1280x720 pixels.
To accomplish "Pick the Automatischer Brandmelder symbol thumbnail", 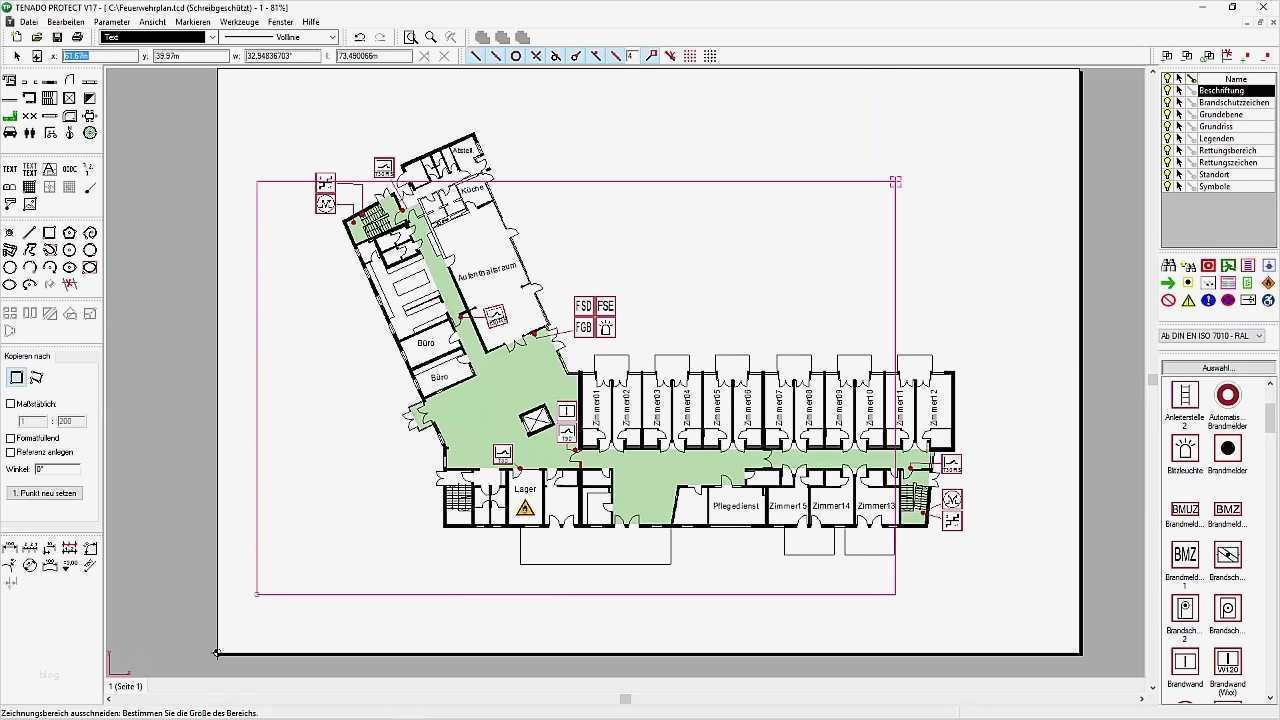I will pos(1228,395).
